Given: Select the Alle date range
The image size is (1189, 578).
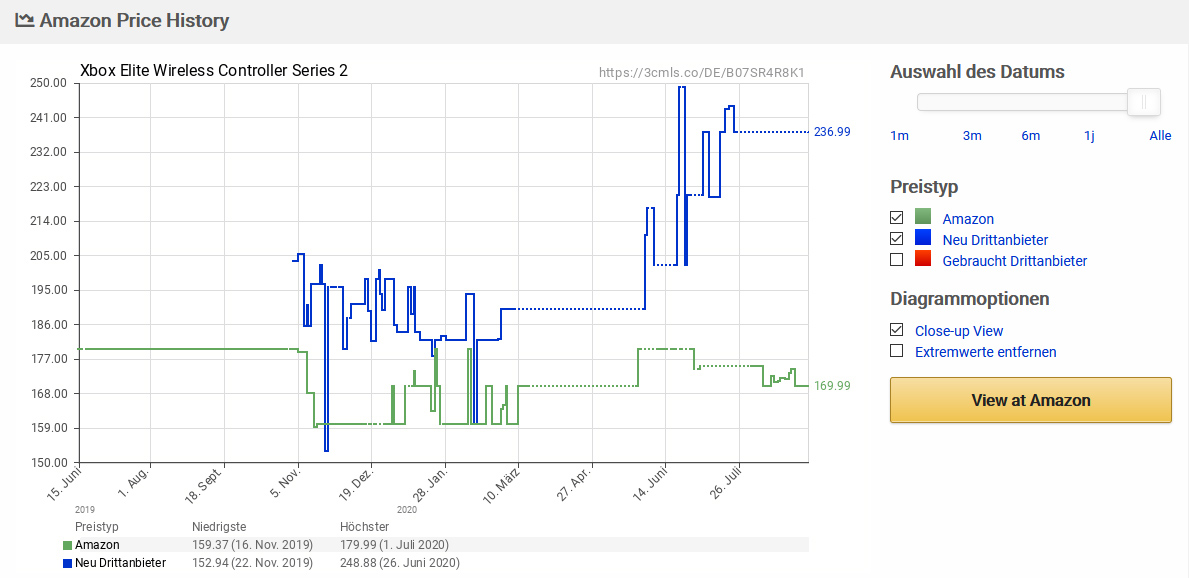Looking at the screenshot, I should [1160, 136].
